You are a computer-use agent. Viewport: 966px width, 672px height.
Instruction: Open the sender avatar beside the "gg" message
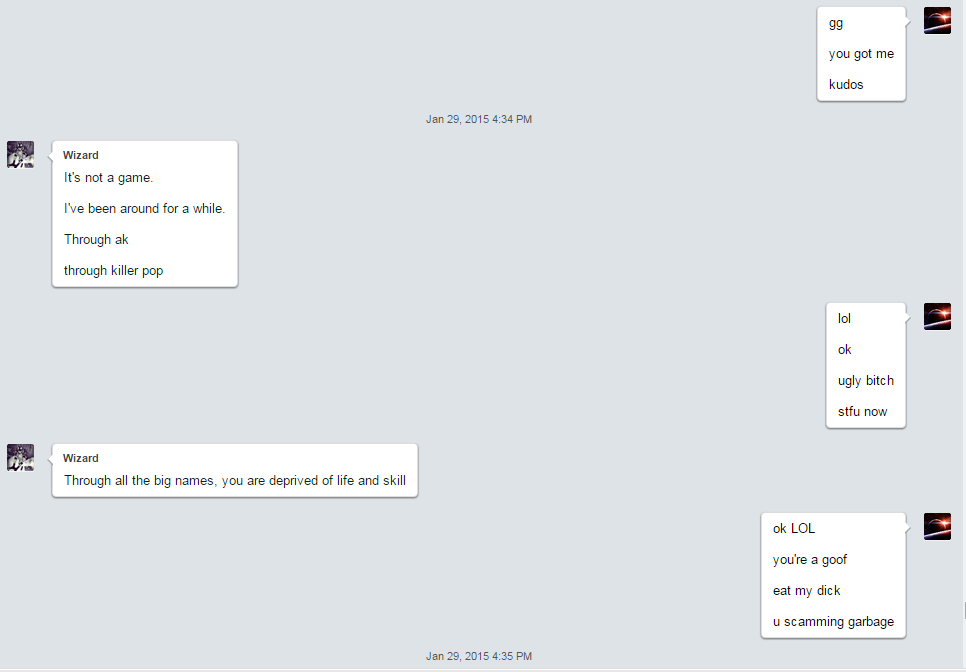click(x=937, y=20)
